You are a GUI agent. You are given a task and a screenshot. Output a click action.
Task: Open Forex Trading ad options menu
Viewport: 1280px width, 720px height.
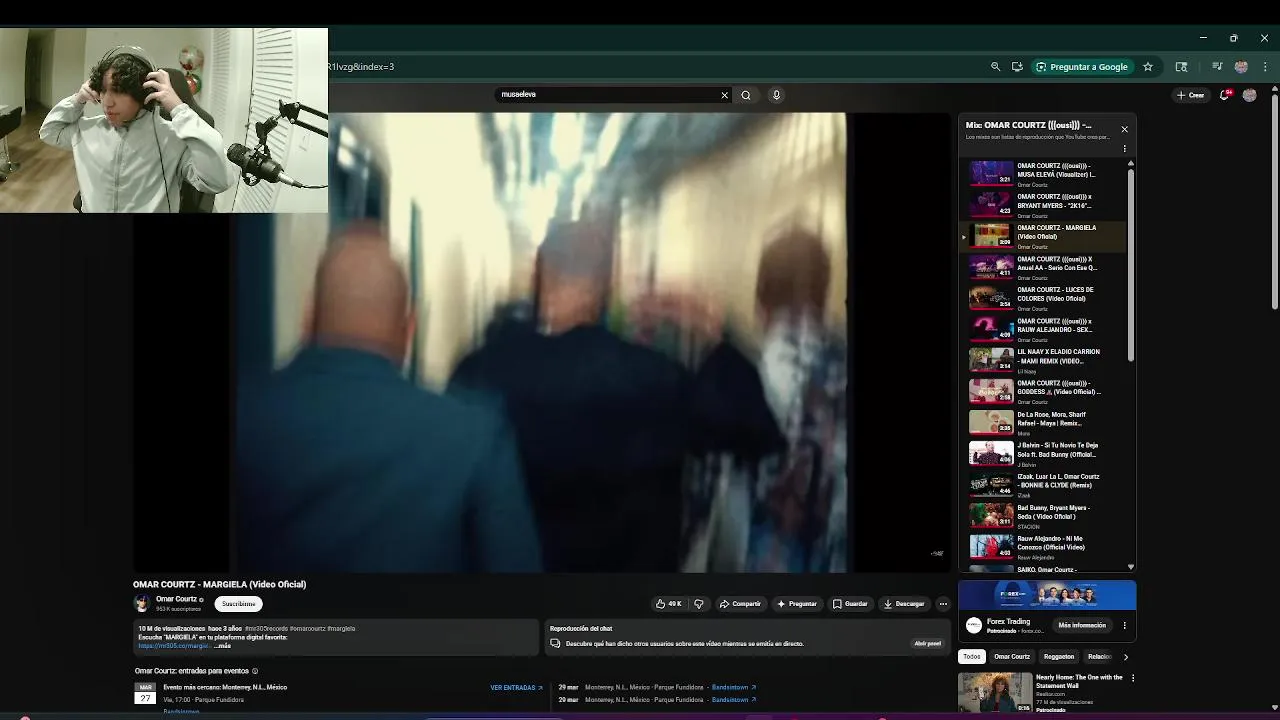pos(1124,626)
